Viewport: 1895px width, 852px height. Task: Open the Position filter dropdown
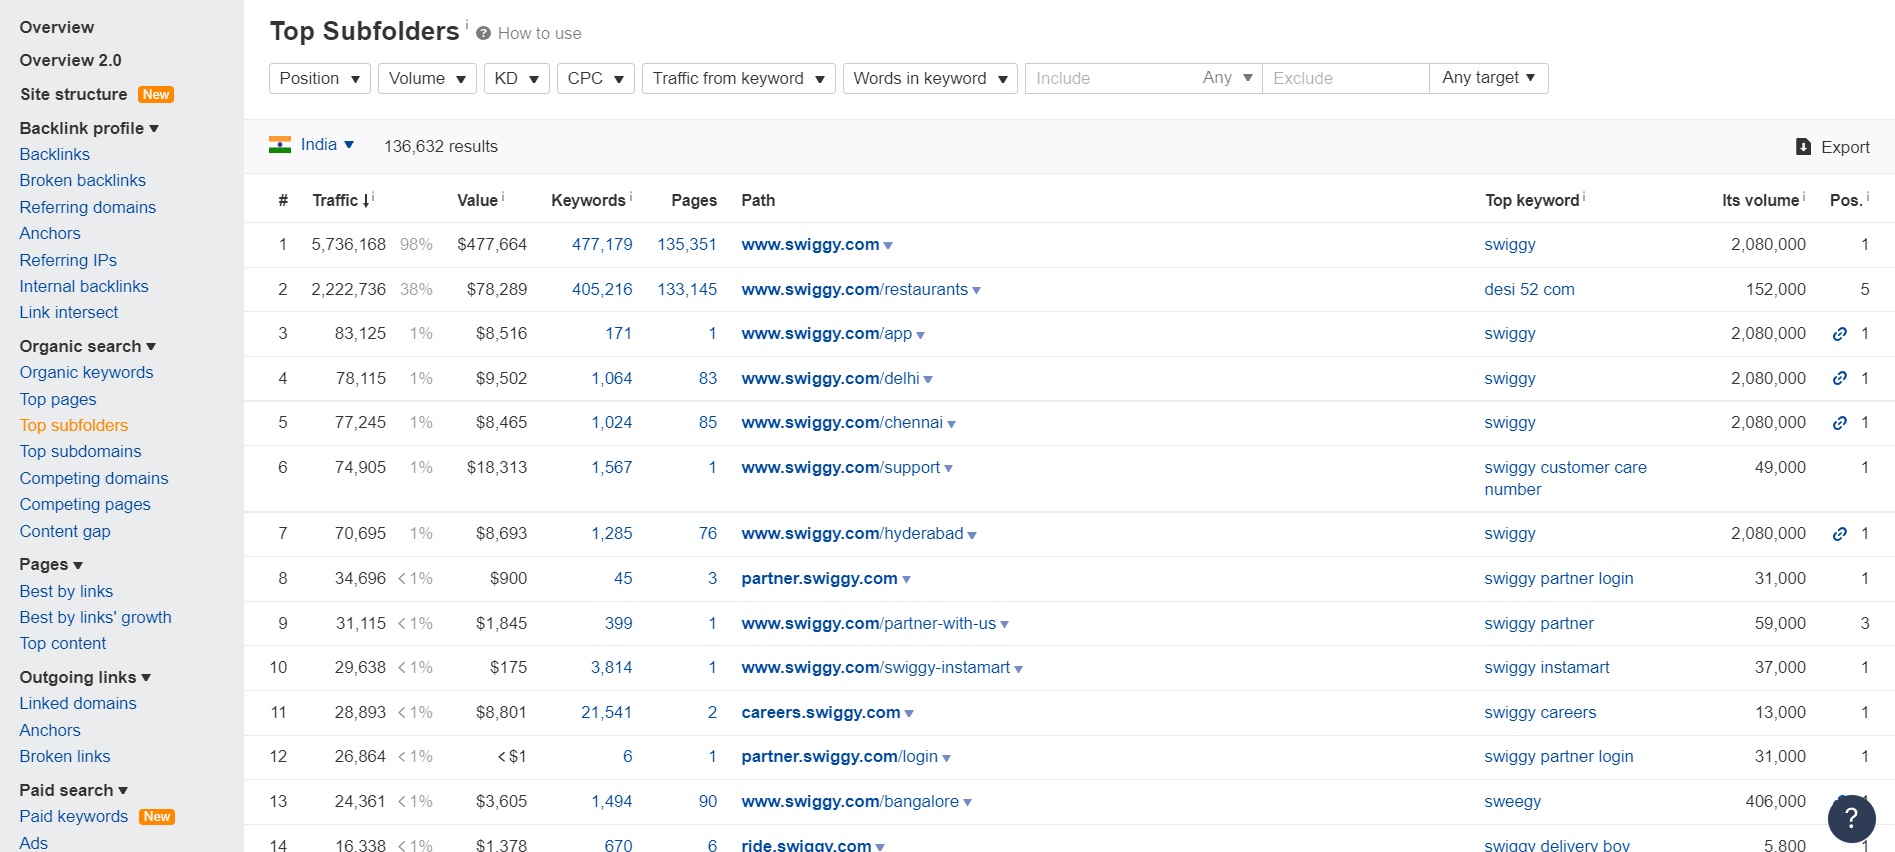320,78
